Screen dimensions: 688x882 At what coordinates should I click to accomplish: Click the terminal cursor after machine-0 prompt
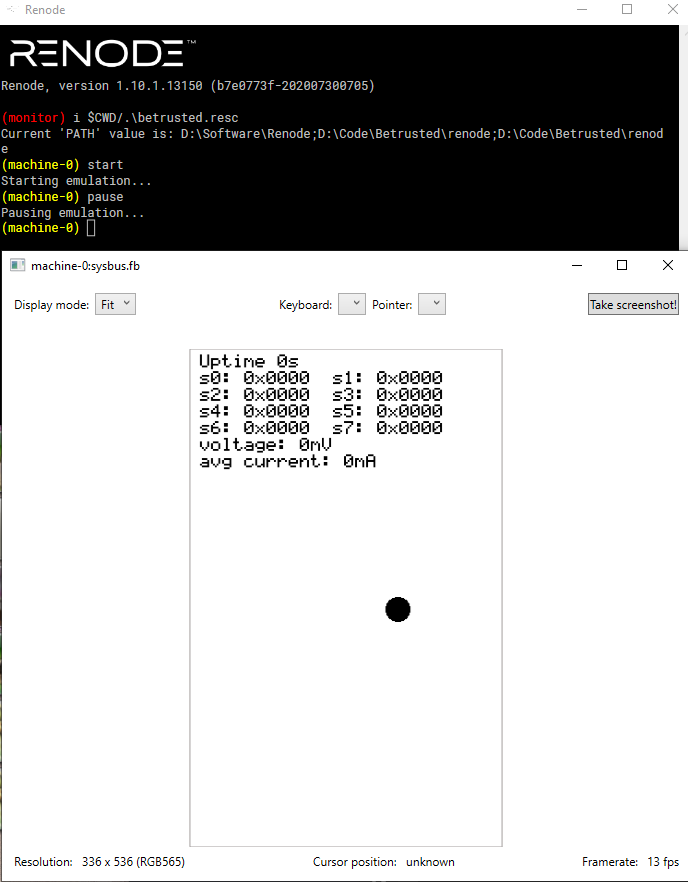(91, 228)
